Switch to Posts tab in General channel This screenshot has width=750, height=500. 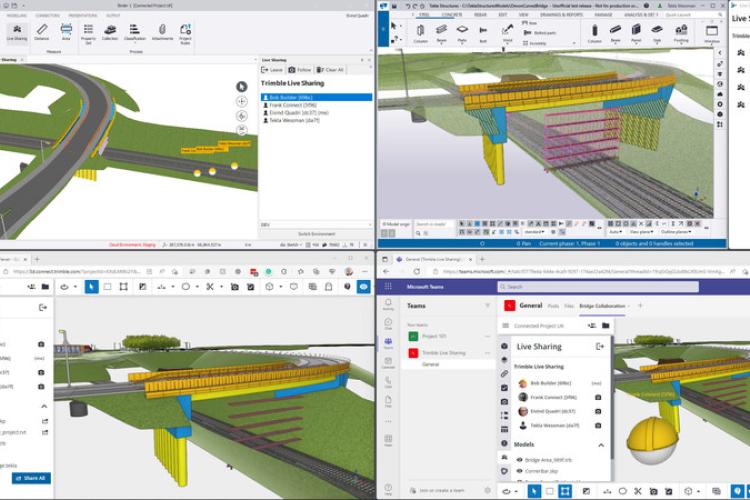553,306
